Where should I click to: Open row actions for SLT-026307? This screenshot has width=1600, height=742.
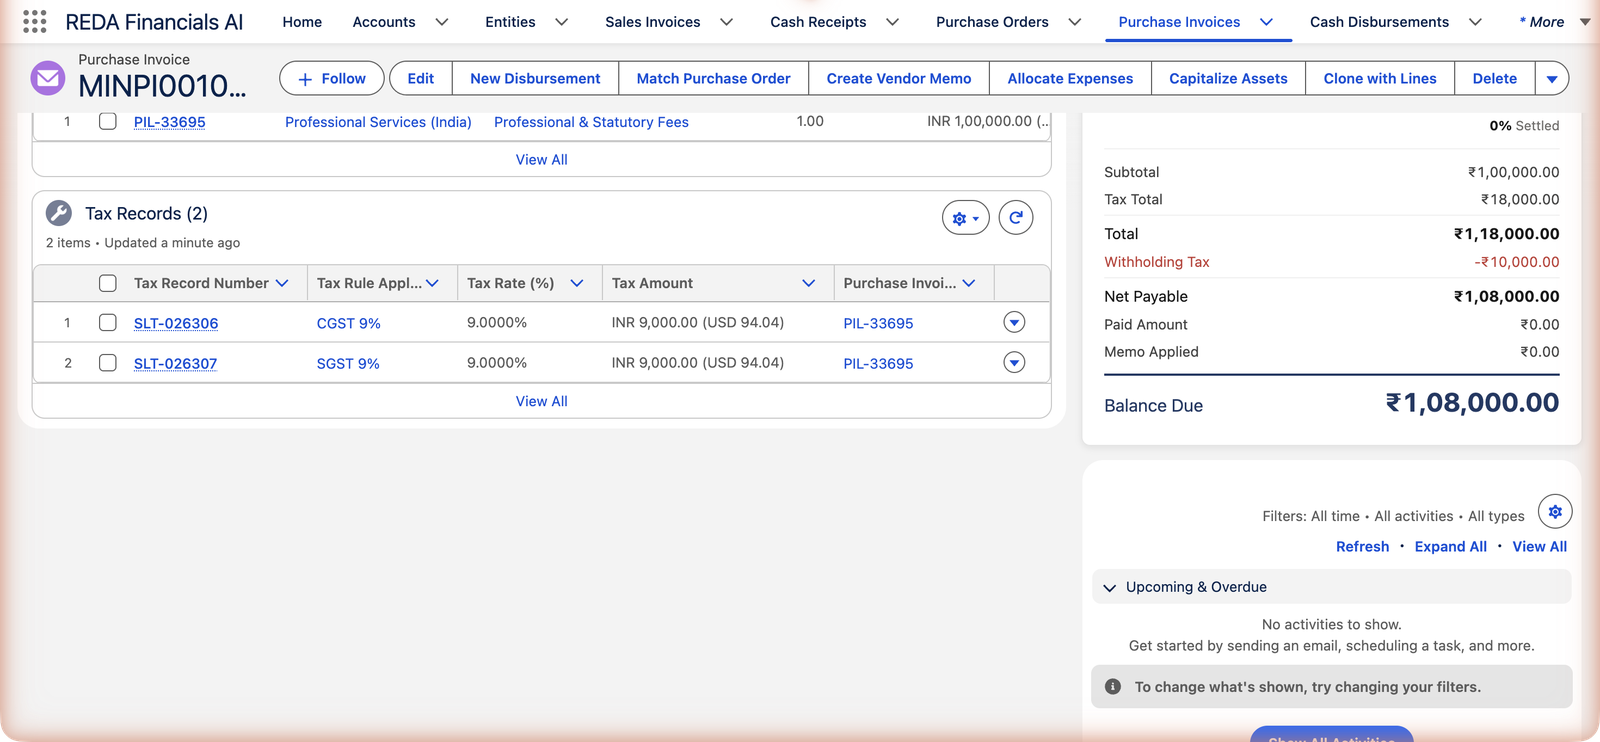coord(1014,362)
